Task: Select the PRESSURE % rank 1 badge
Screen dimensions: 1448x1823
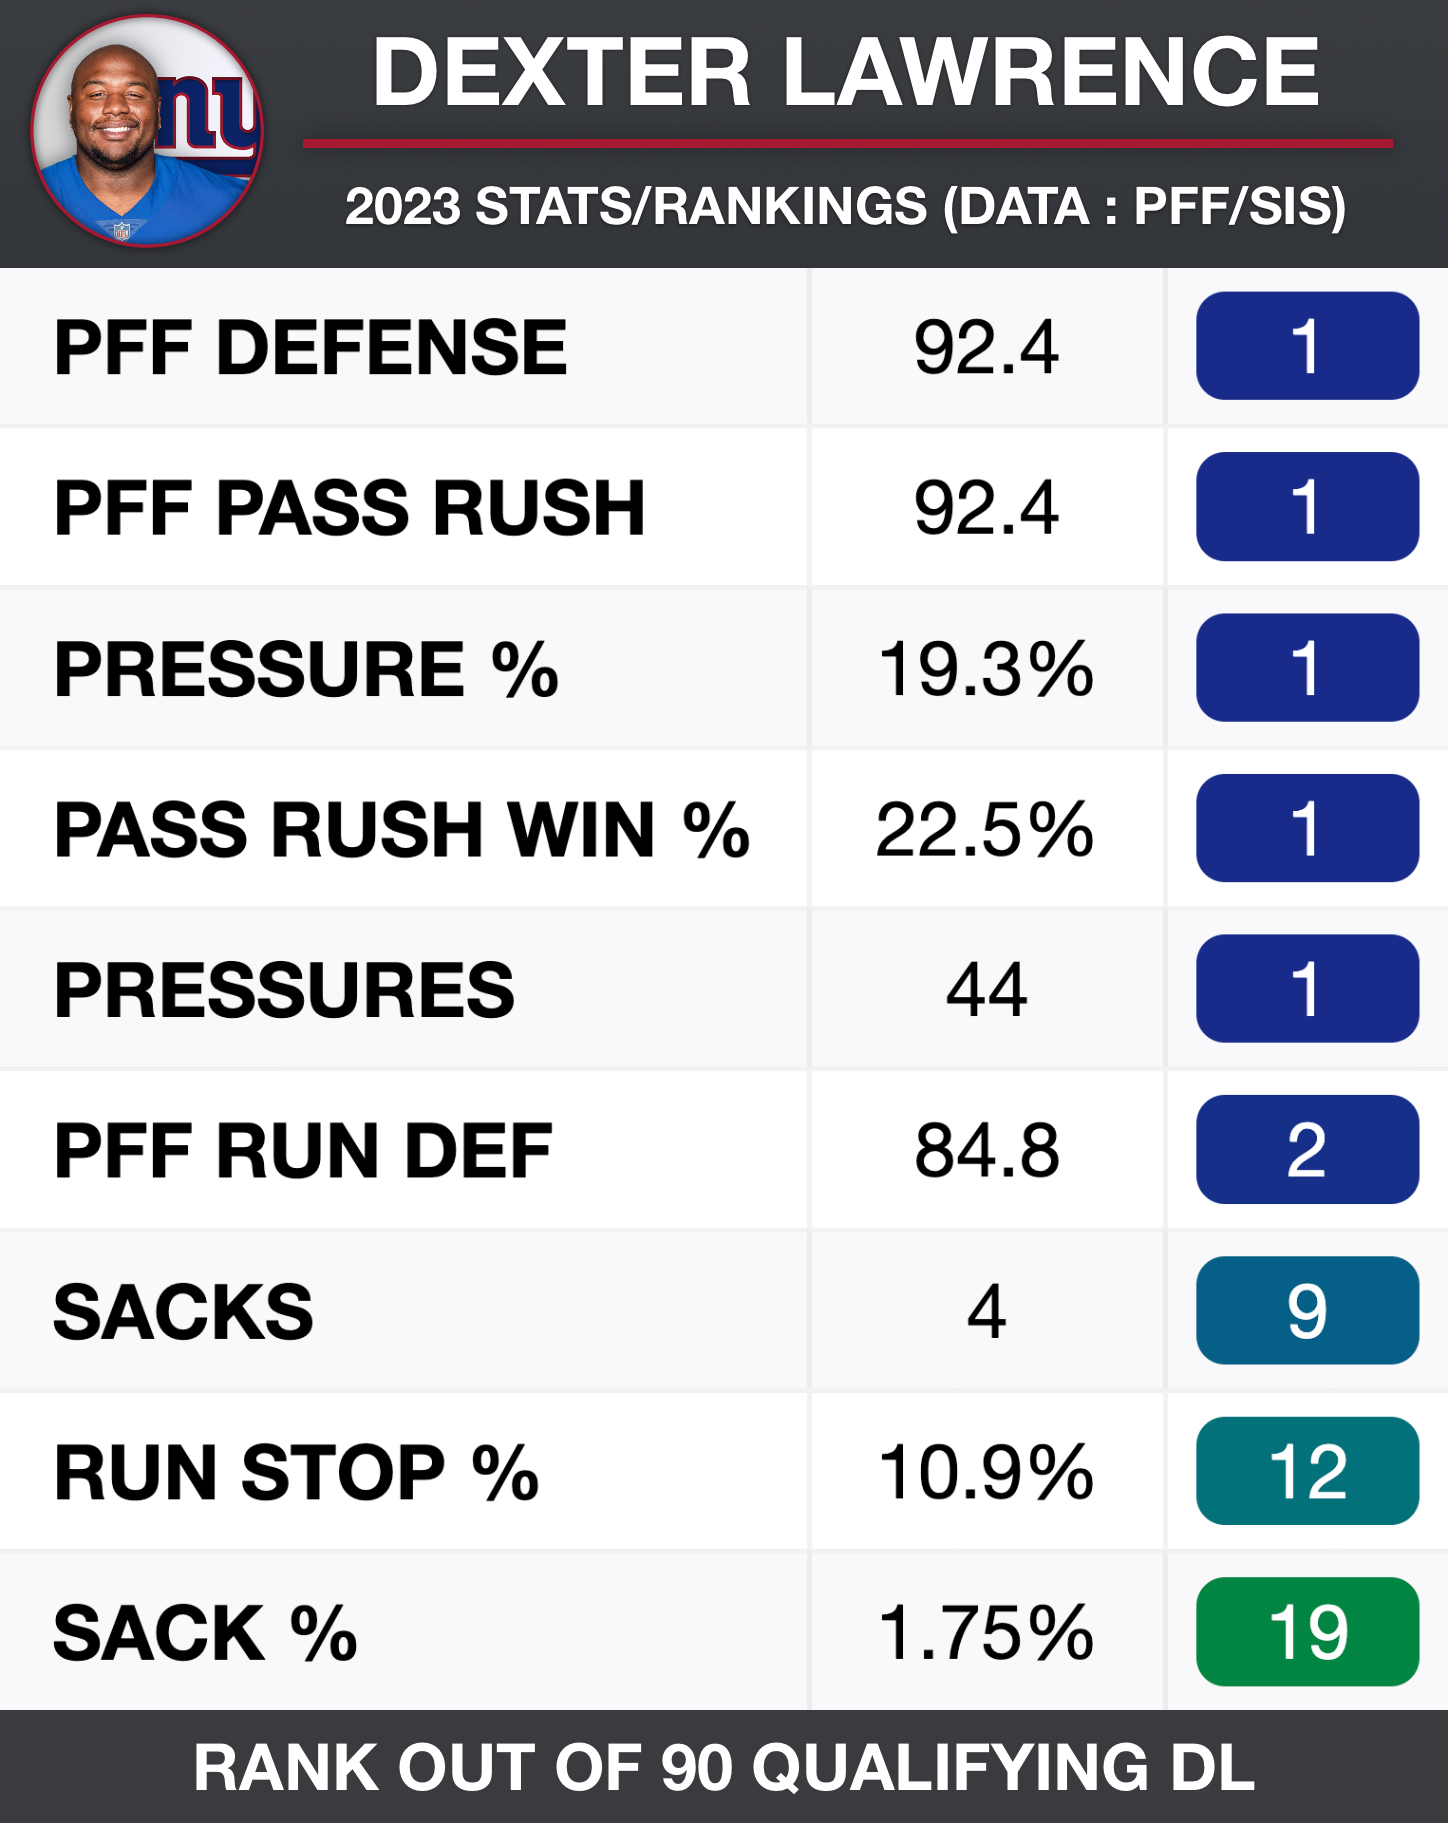Action: (1307, 668)
